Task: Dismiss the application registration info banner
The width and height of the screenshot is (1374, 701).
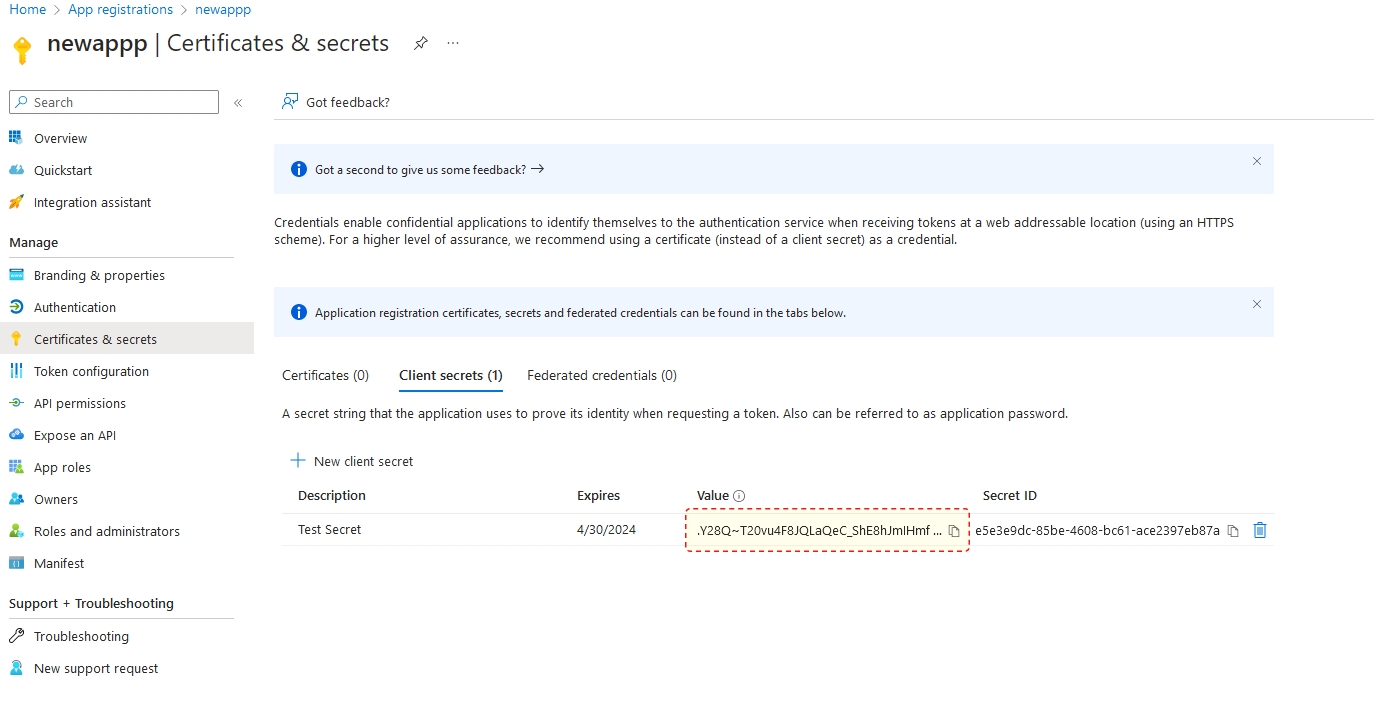Action: pyautogui.click(x=1257, y=304)
